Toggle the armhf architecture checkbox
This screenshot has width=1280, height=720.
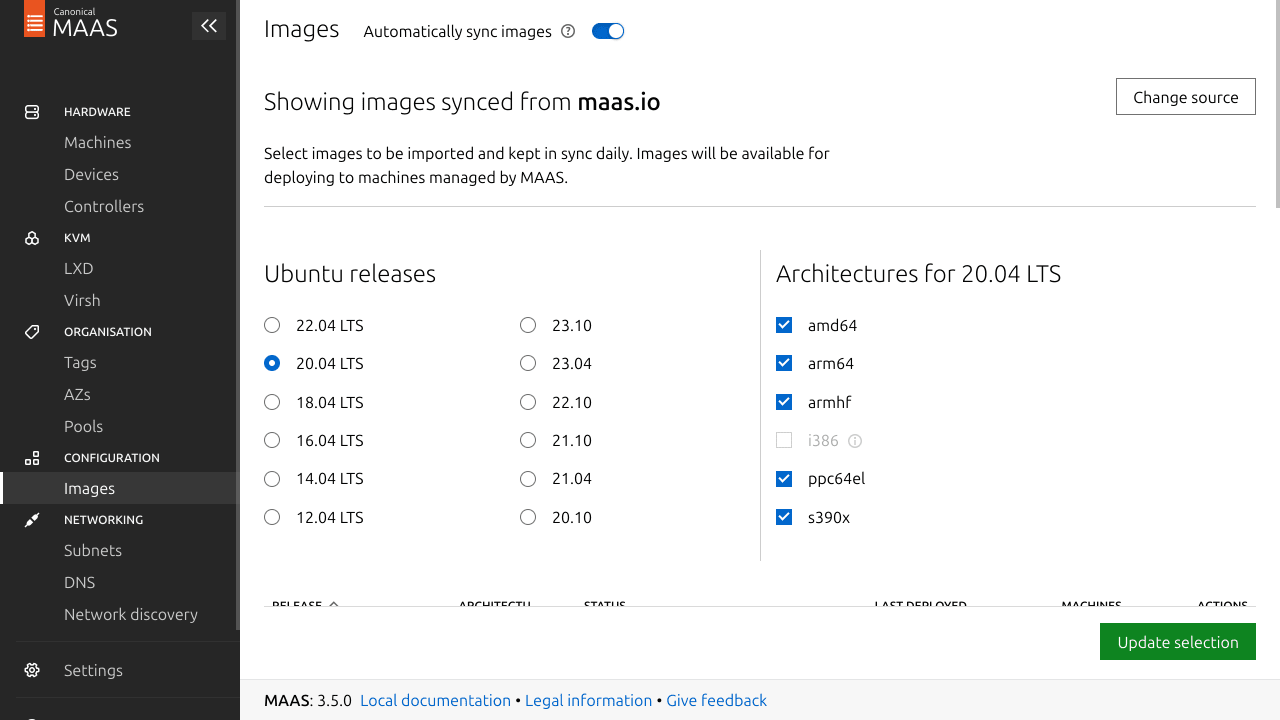(x=784, y=402)
